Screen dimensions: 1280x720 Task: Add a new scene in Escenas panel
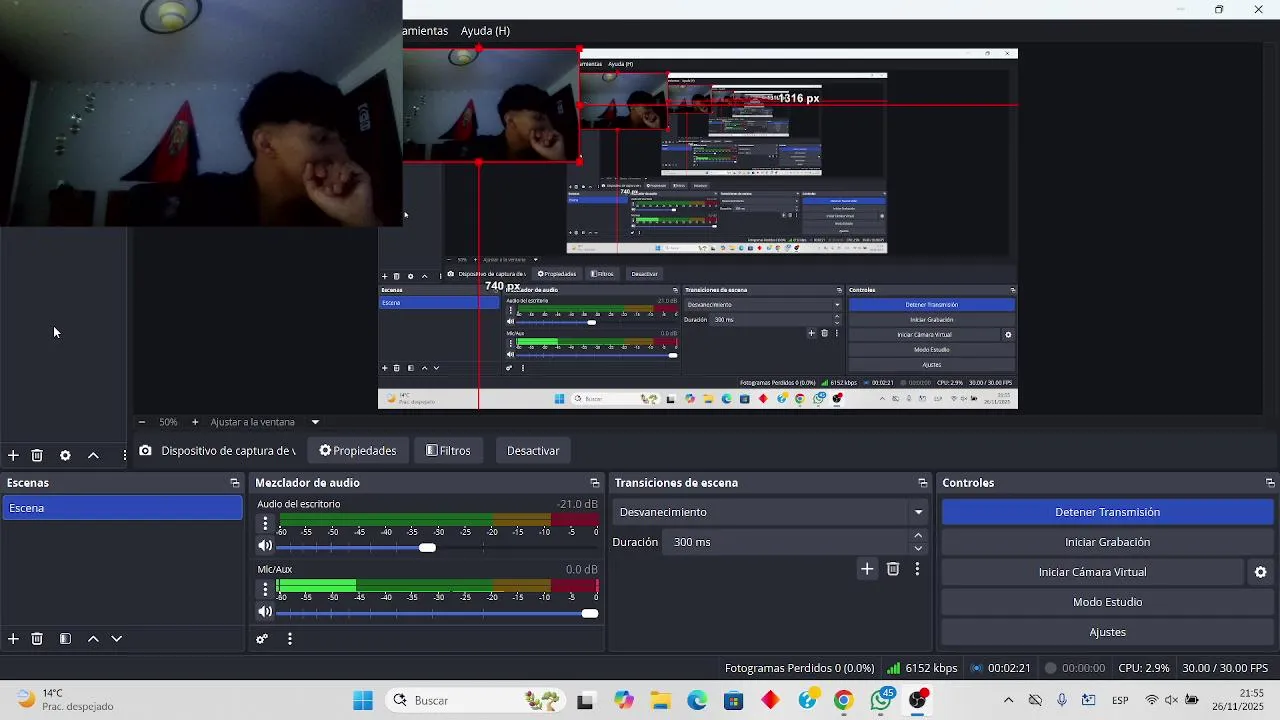click(13, 638)
